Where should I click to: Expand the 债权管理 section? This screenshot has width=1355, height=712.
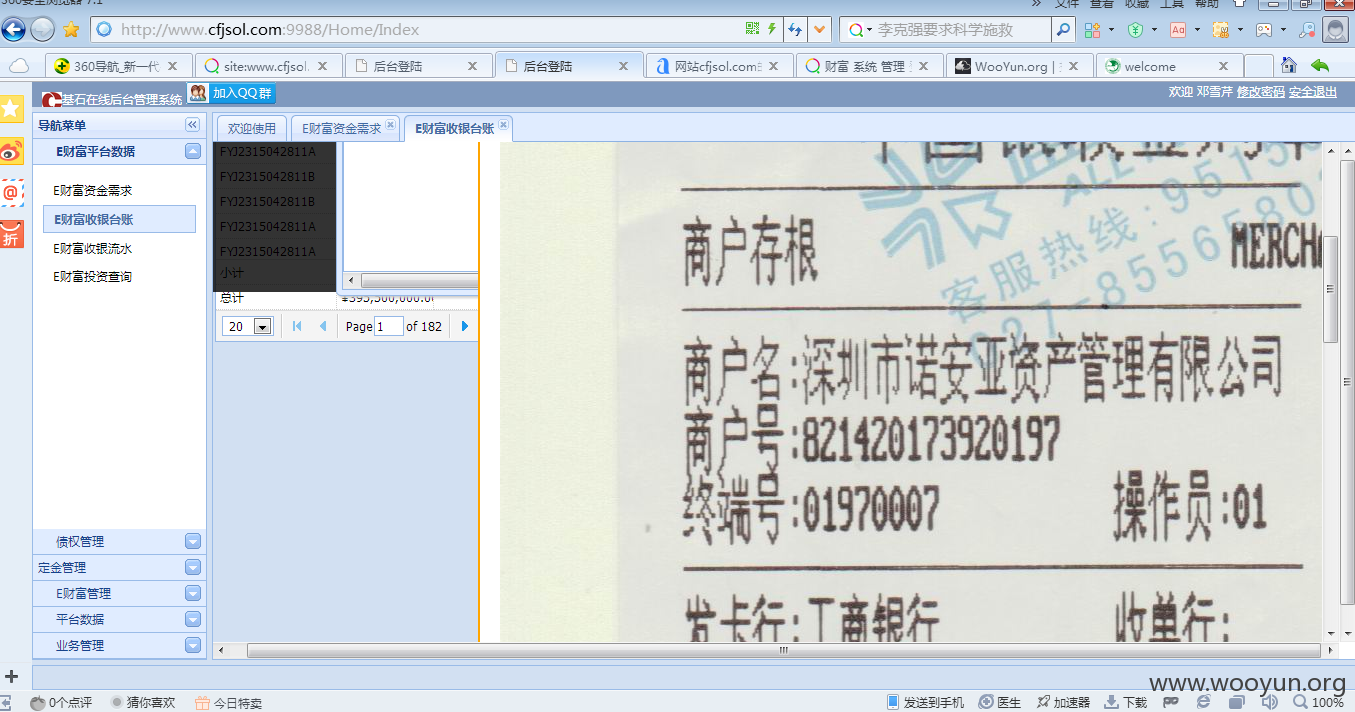(193, 542)
